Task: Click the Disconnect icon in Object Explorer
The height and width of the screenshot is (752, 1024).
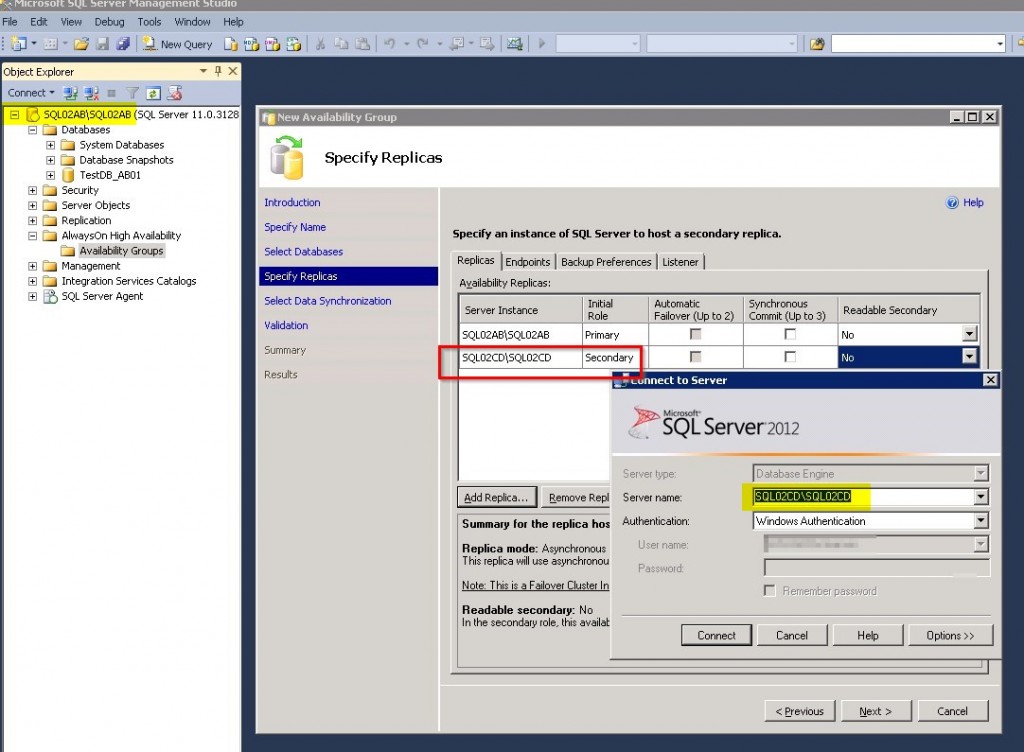Action: pyautogui.click(x=89, y=92)
